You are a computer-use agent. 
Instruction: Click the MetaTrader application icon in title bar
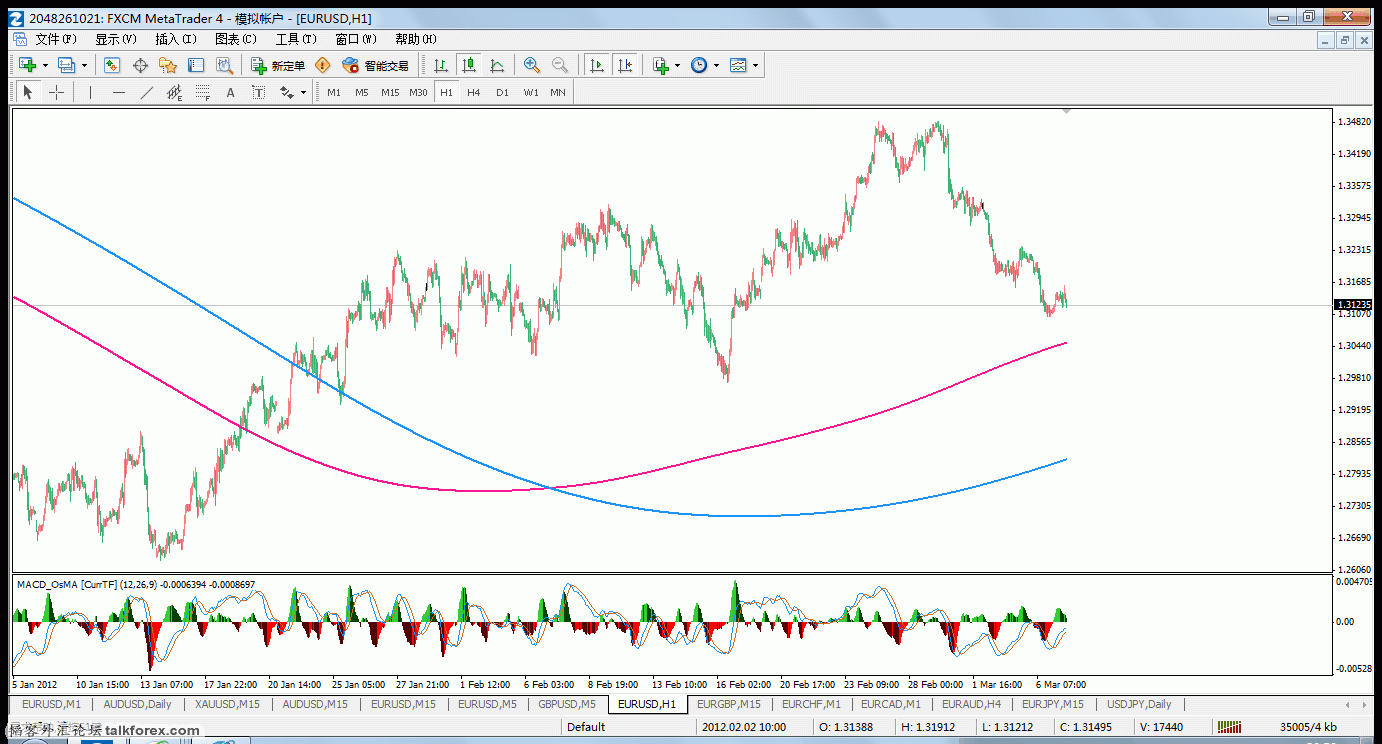(15, 18)
